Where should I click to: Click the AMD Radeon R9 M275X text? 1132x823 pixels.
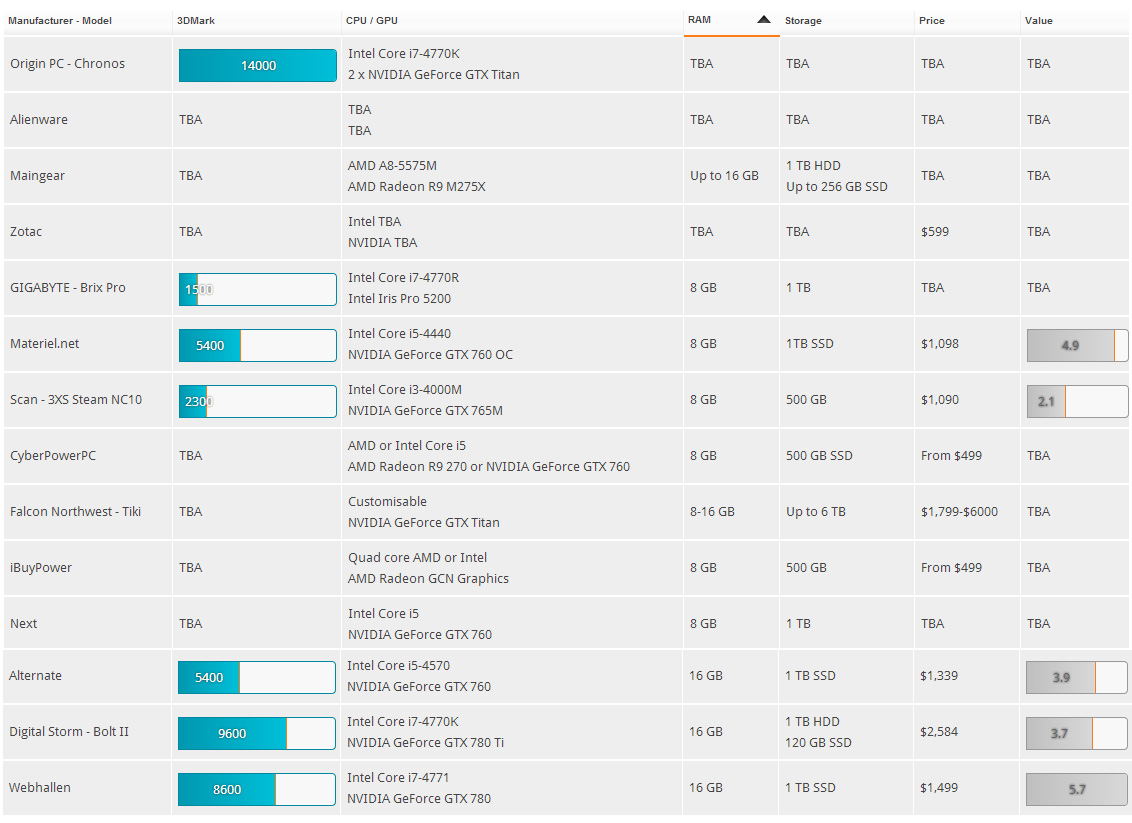(x=417, y=187)
